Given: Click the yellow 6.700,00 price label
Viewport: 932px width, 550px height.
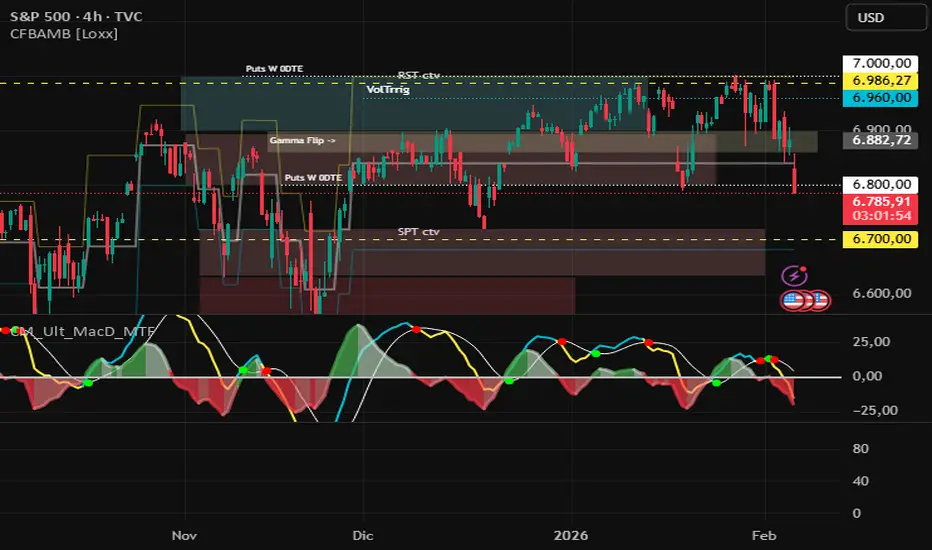Looking at the screenshot, I should tap(881, 239).
